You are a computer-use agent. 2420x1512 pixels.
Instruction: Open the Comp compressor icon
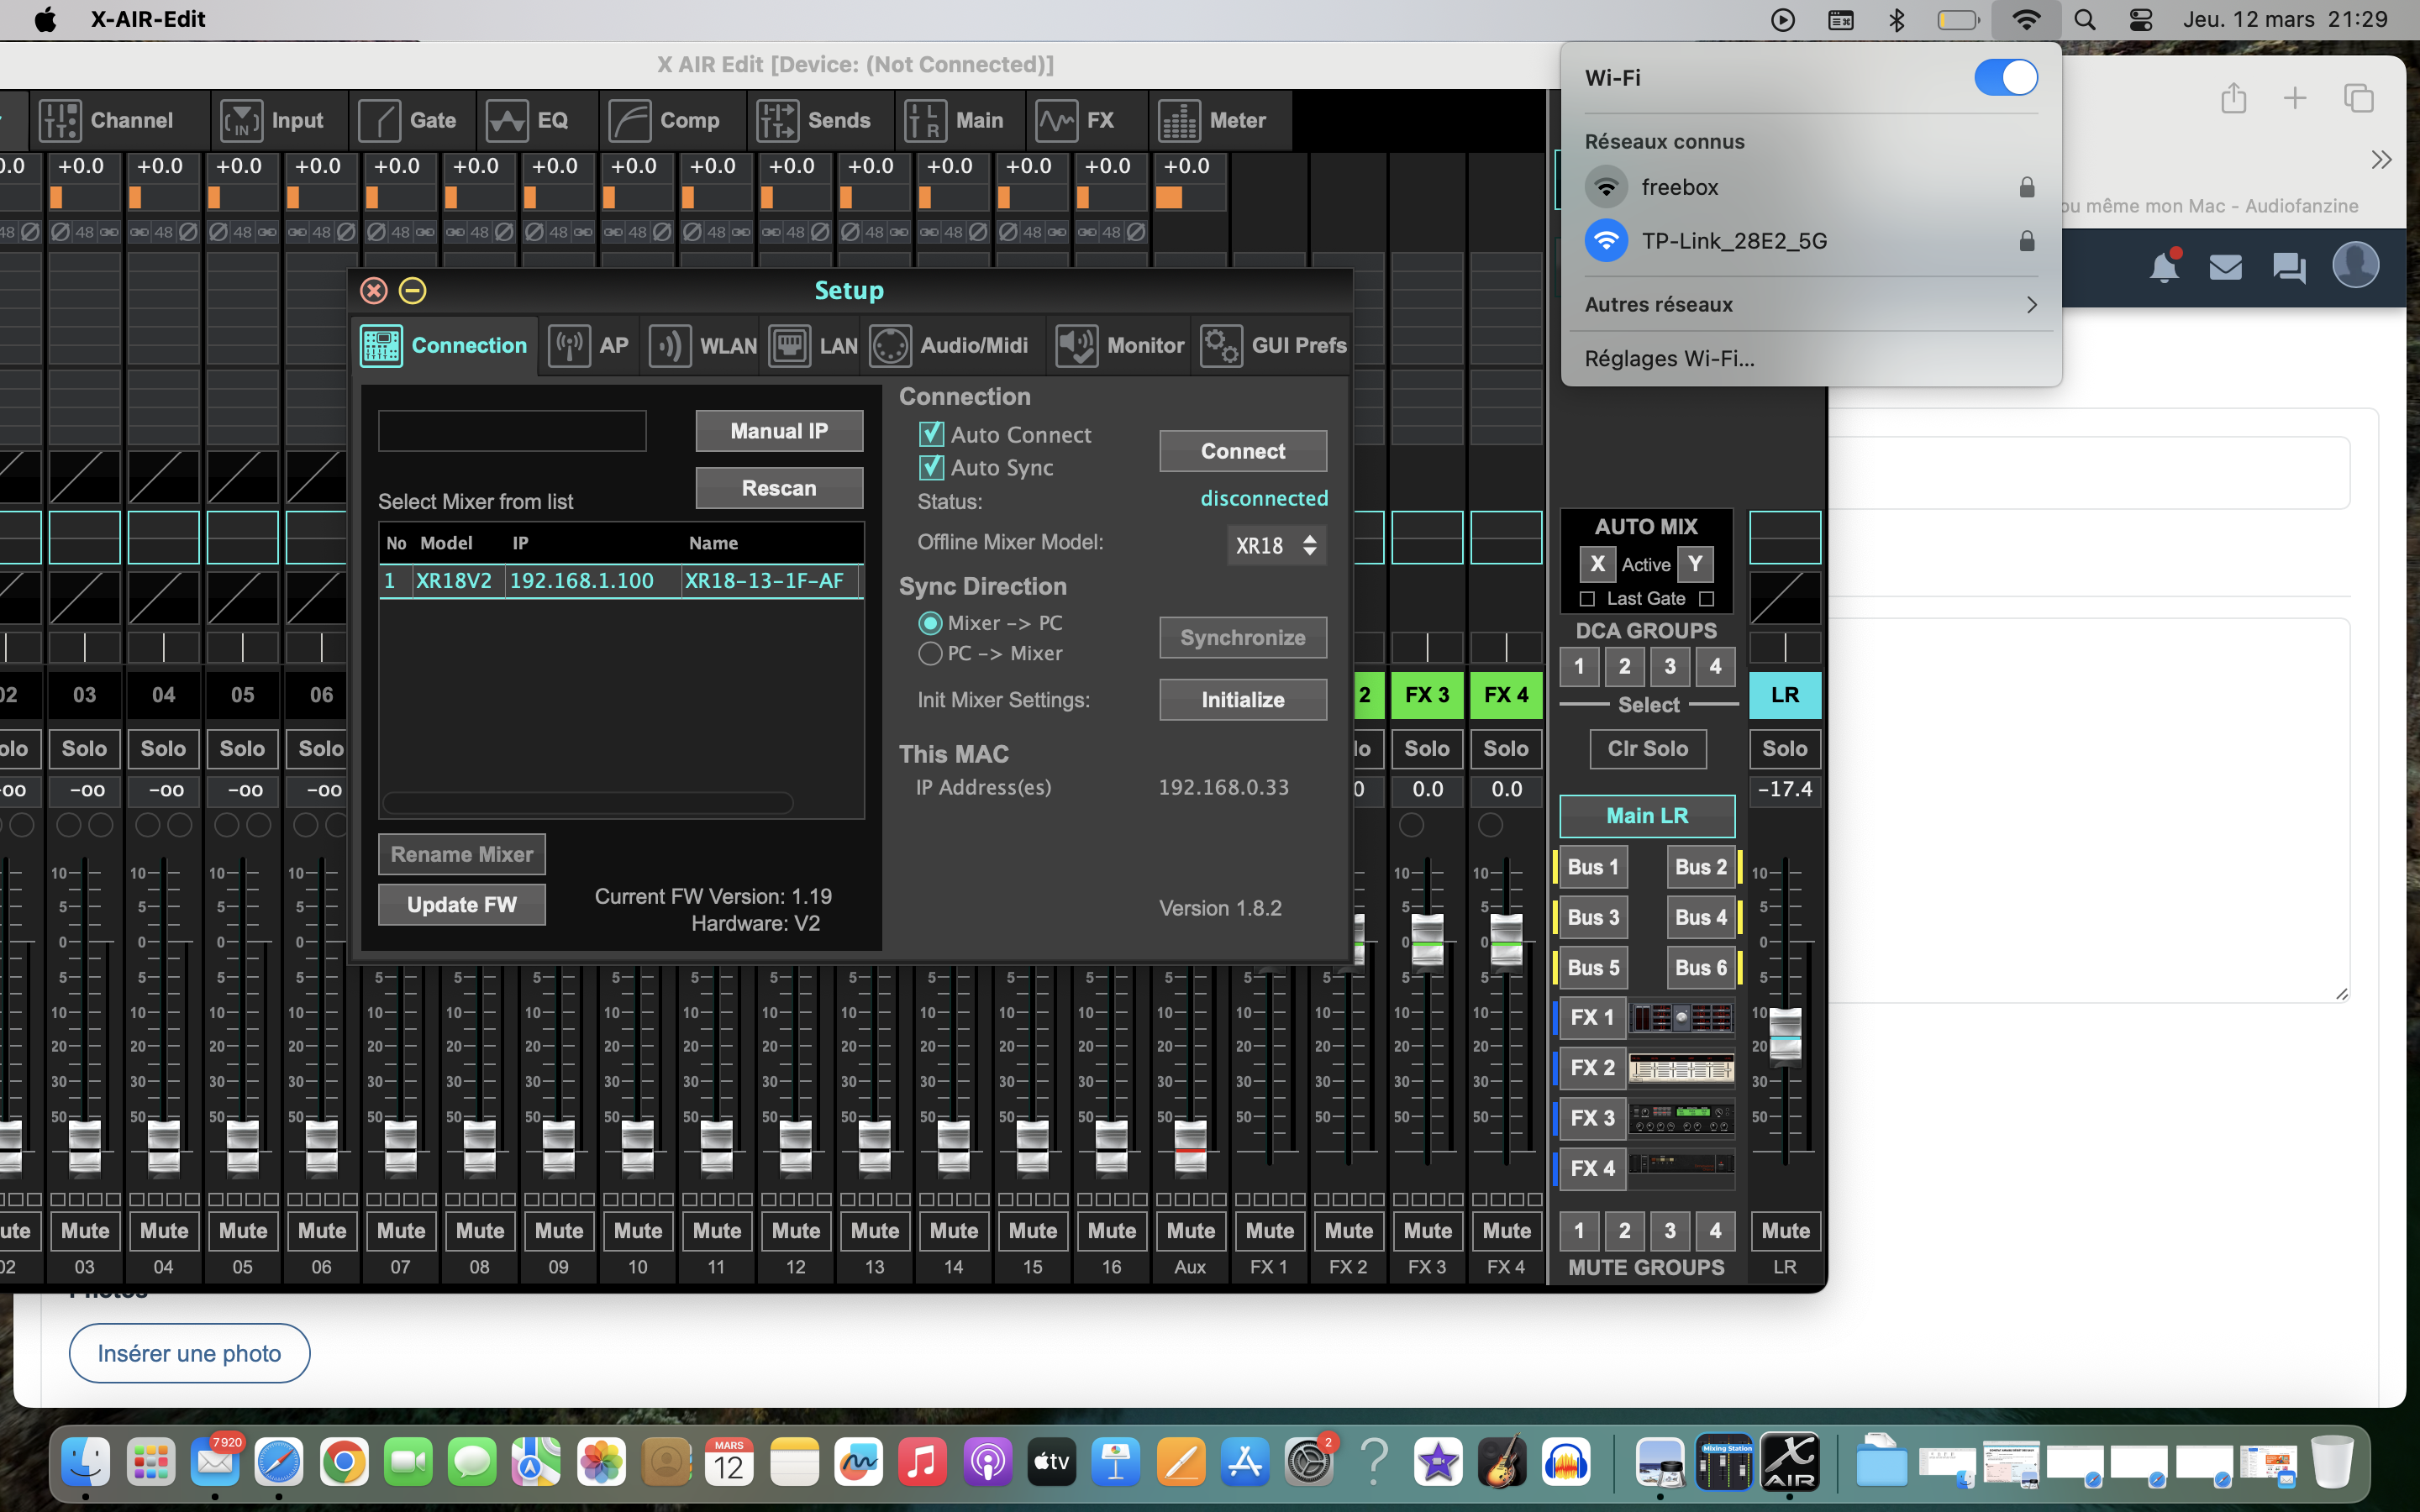(x=630, y=120)
